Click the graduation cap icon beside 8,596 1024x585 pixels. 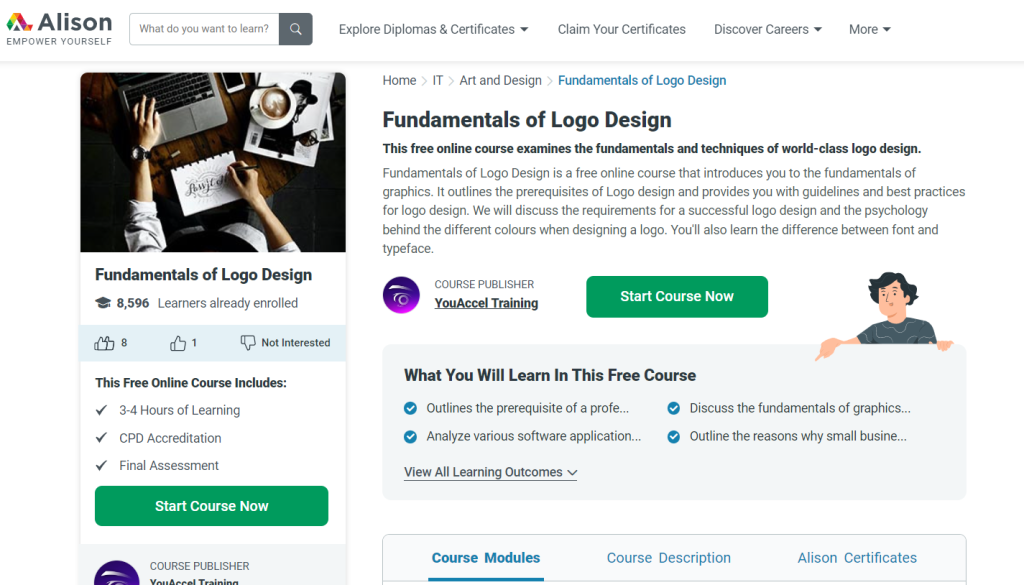102,303
